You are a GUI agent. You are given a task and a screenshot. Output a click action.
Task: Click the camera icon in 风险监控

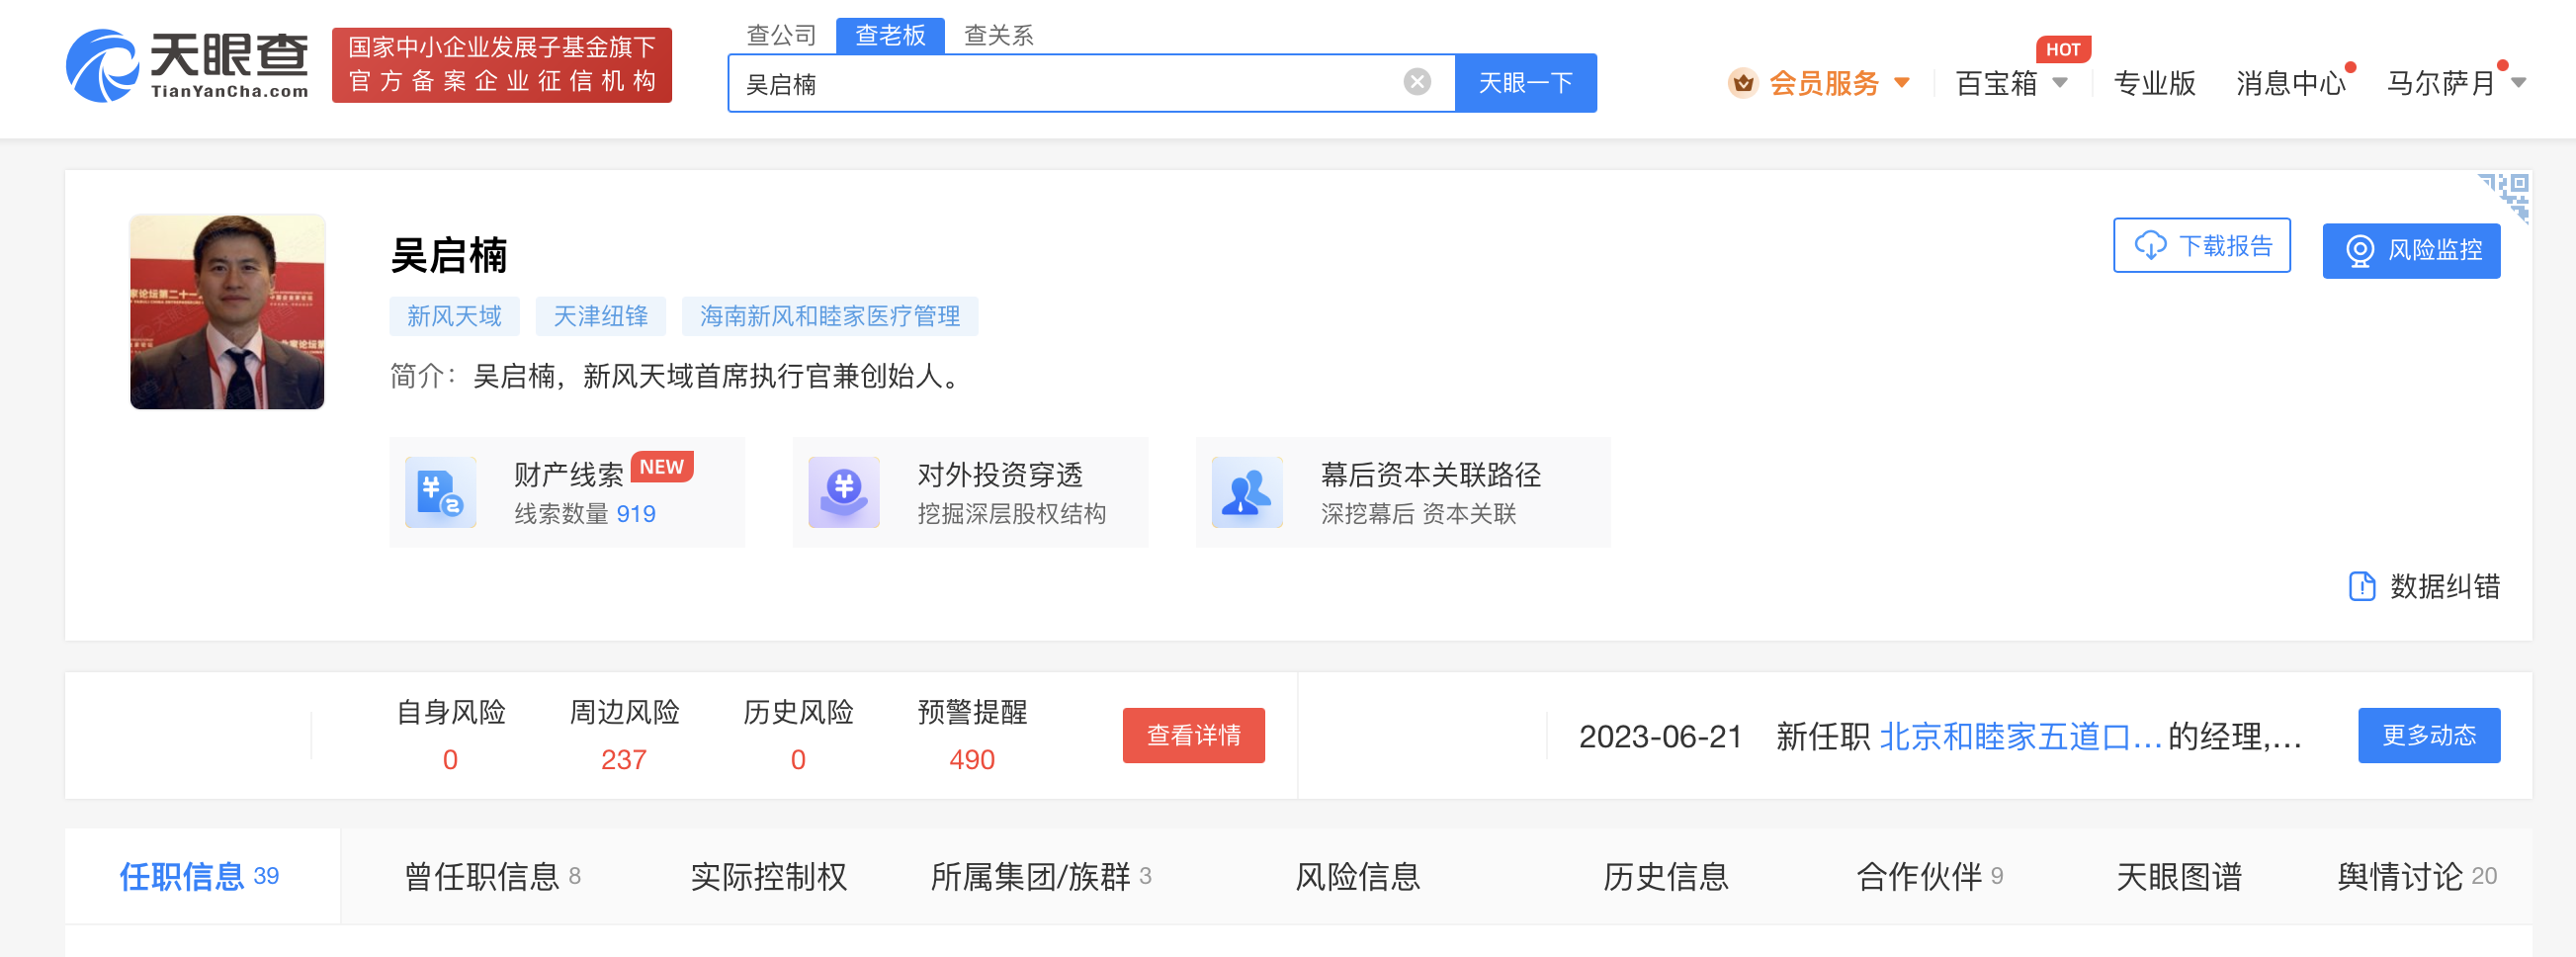click(2359, 251)
